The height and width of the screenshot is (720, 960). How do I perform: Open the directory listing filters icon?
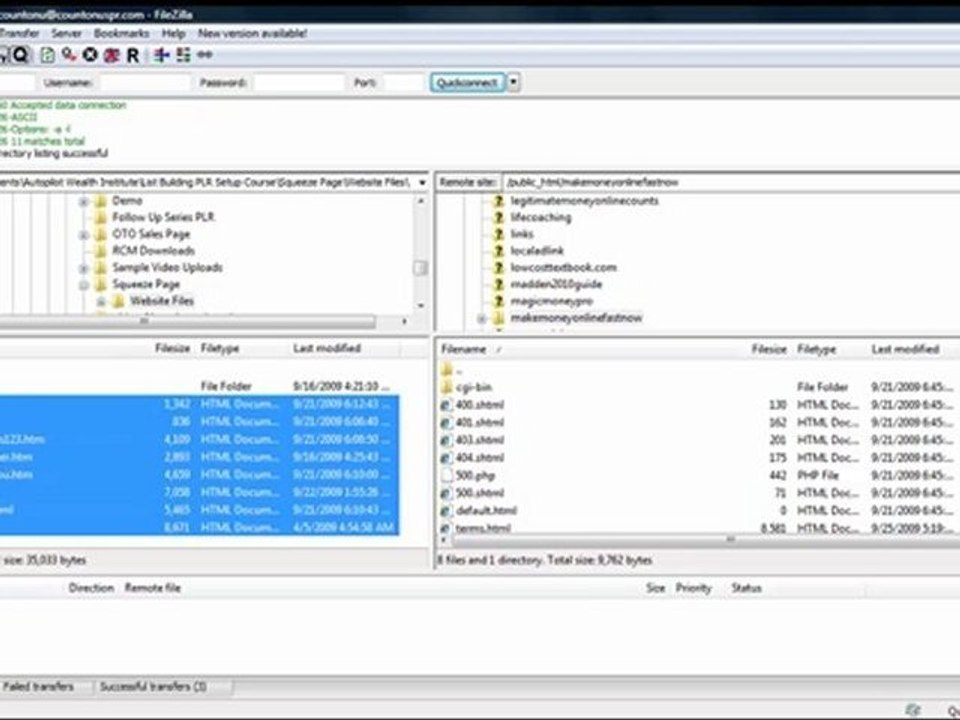(x=162, y=55)
